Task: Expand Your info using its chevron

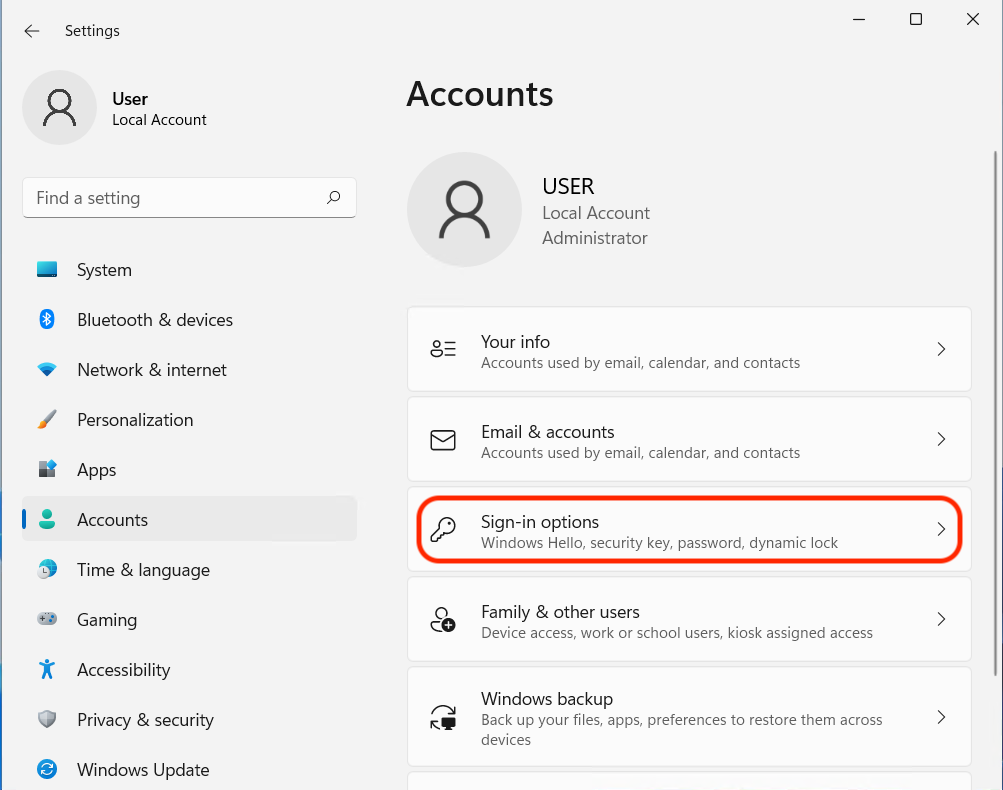Action: [940, 349]
